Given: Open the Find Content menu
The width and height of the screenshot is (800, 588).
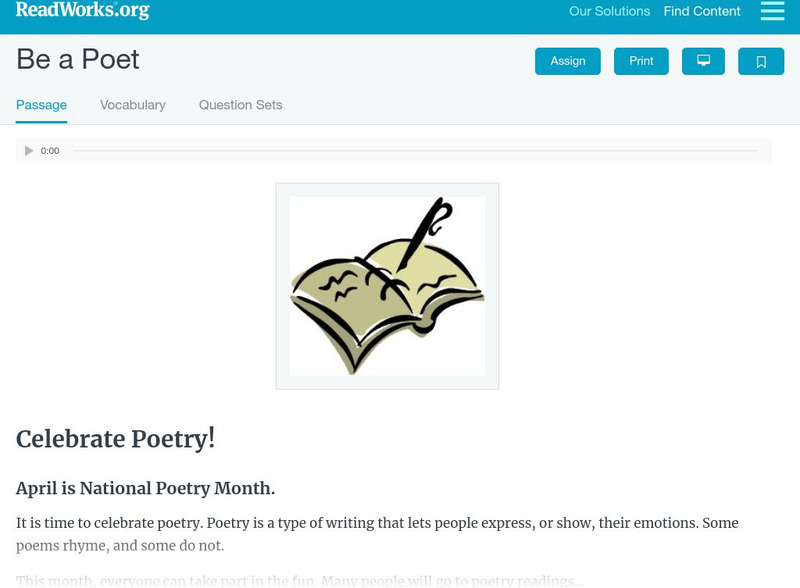Looking at the screenshot, I should tap(701, 11).
